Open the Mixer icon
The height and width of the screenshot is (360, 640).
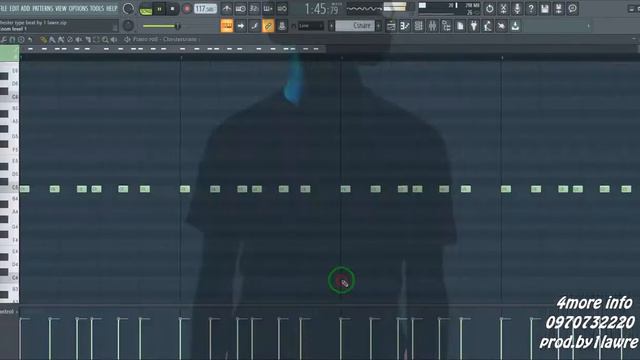[x=432, y=26]
